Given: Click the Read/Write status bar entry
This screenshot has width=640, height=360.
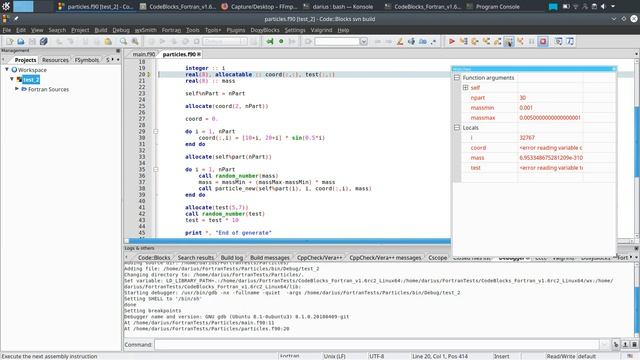Looking at the screenshot, I should coord(561,356).
